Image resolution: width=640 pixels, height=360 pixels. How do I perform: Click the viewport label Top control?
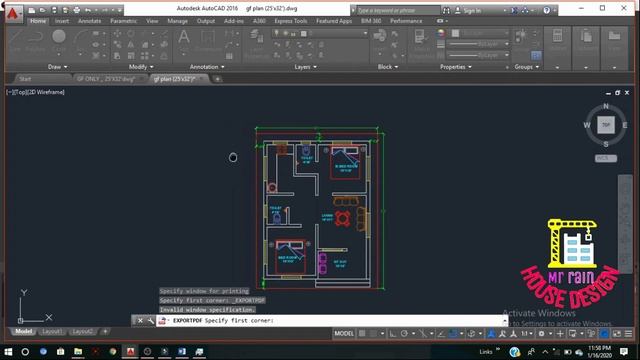point(20,92)
